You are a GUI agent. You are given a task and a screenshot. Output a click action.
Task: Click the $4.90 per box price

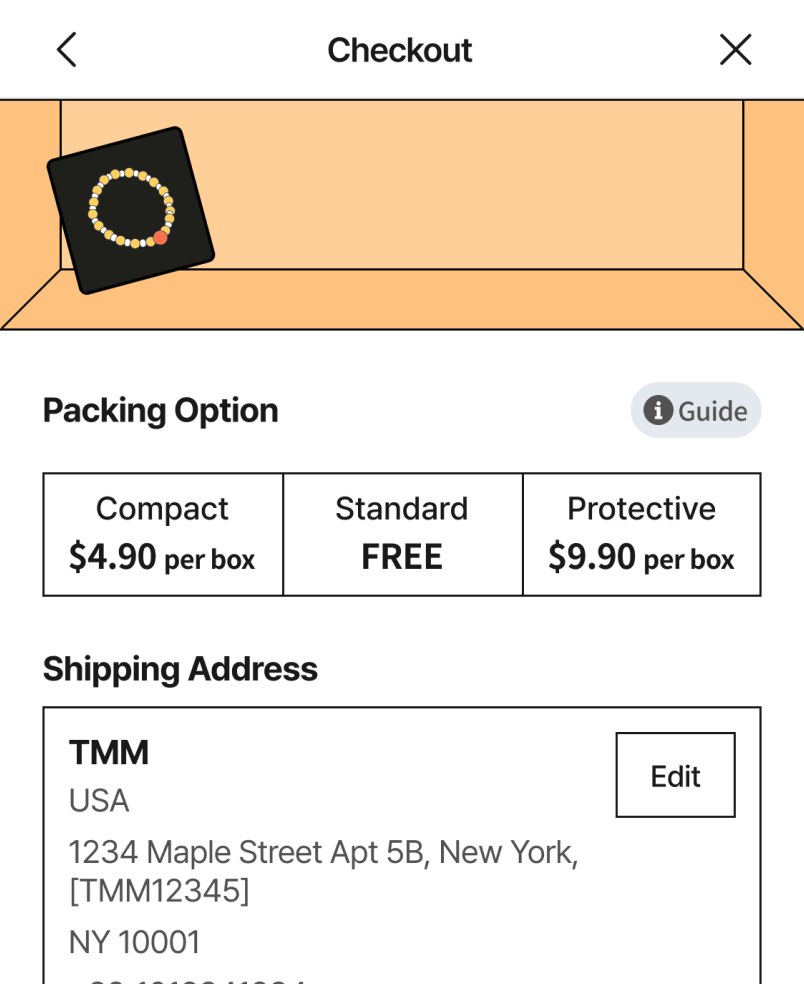click(x=162, y=558)
